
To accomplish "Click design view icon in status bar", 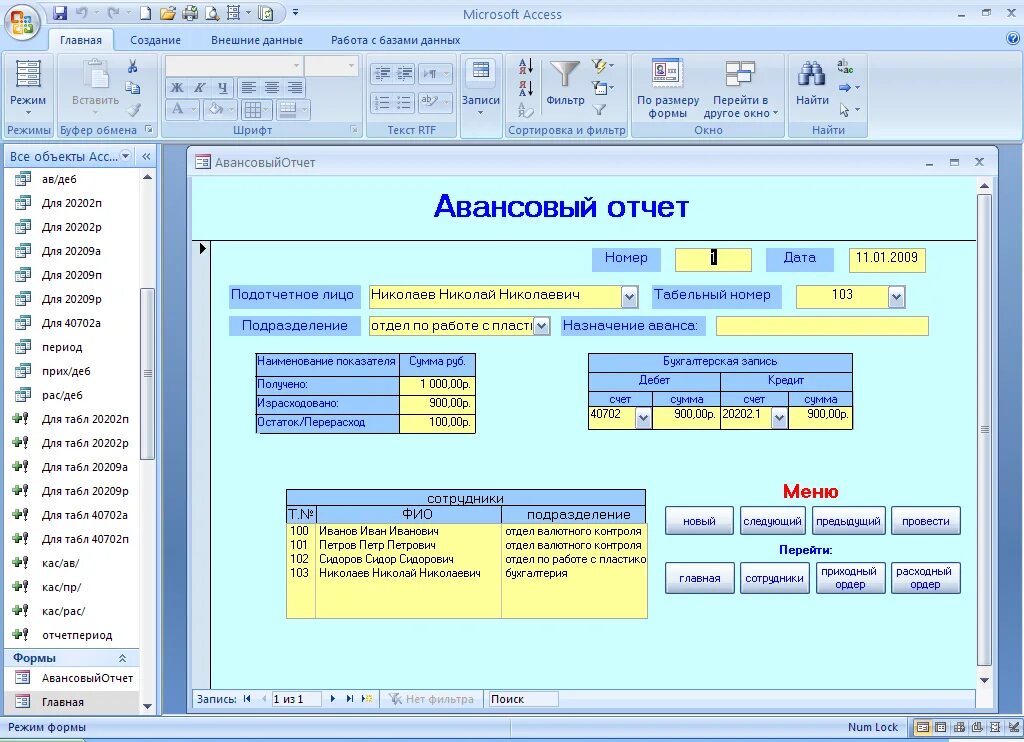I will [1014, 727].
